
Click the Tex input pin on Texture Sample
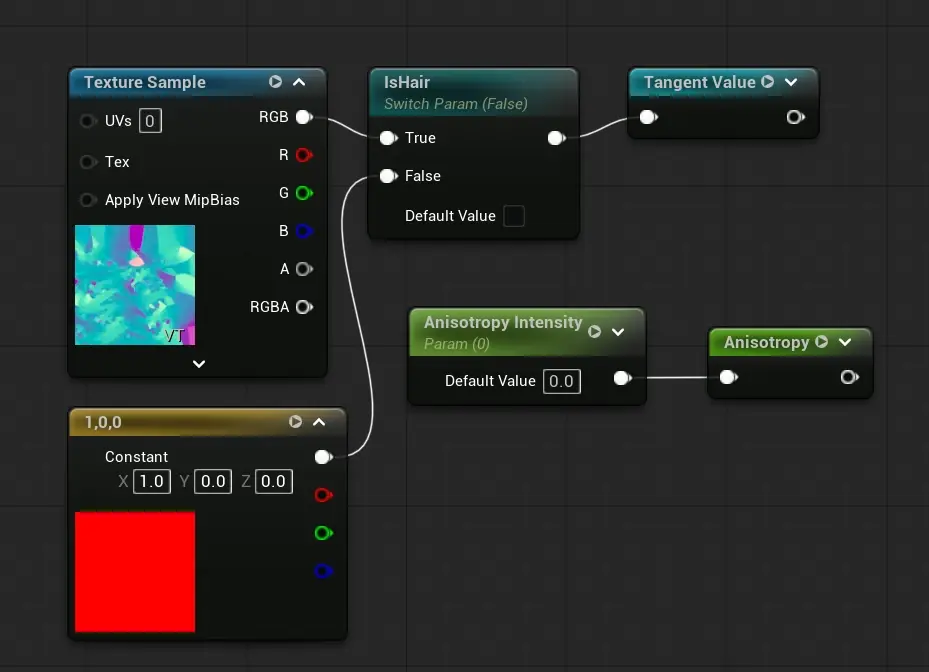pos(88,162)
